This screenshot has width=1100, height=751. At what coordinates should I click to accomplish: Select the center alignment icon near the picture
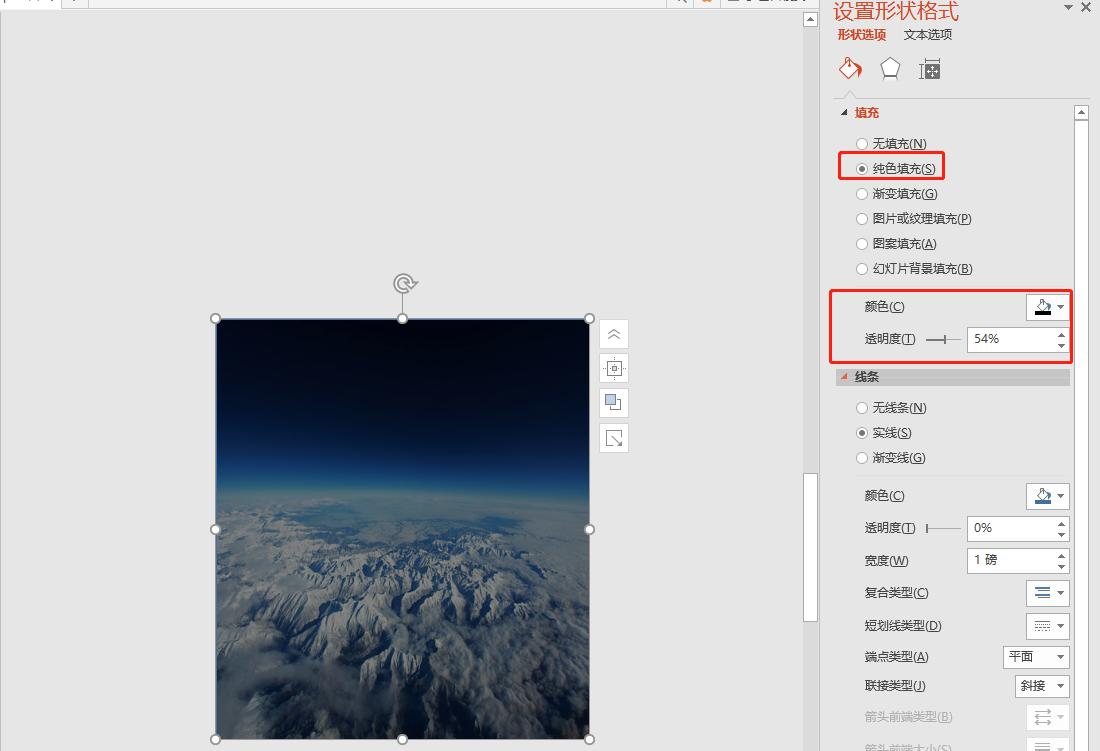[613, 368]
